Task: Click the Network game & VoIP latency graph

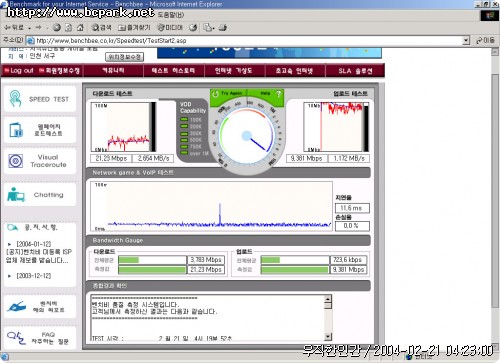Action: click(211, 207)
